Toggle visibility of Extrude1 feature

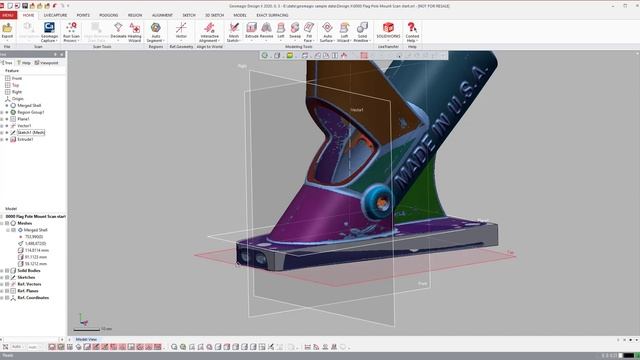pos(7,139)
